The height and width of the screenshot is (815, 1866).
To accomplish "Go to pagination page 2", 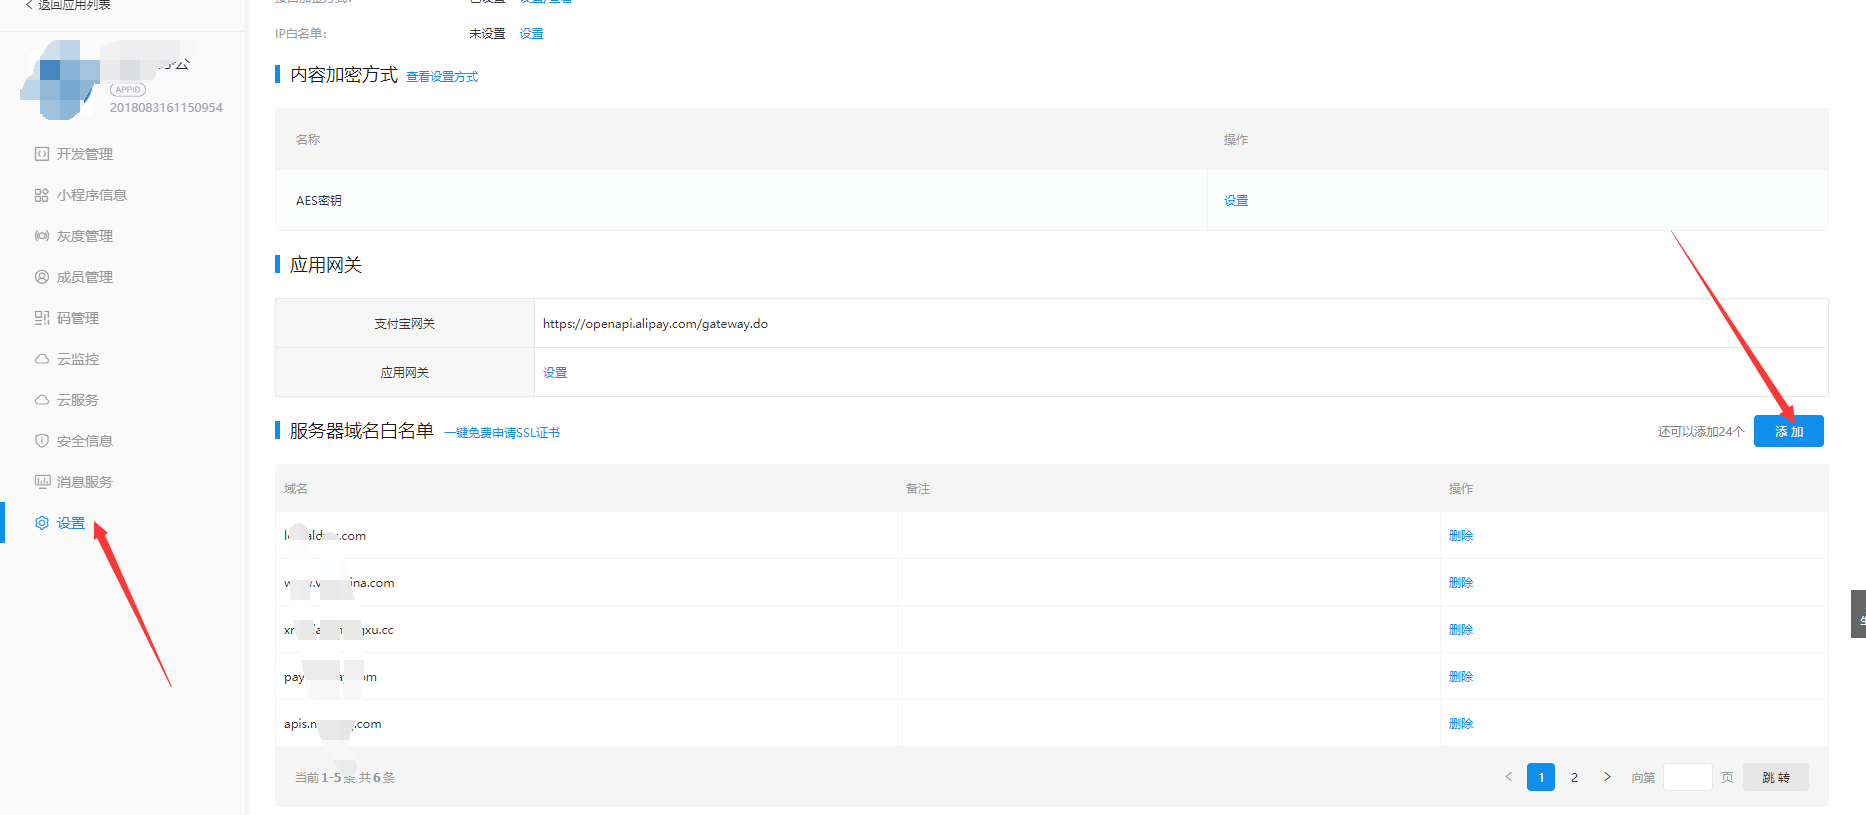I will point(1574,777).
